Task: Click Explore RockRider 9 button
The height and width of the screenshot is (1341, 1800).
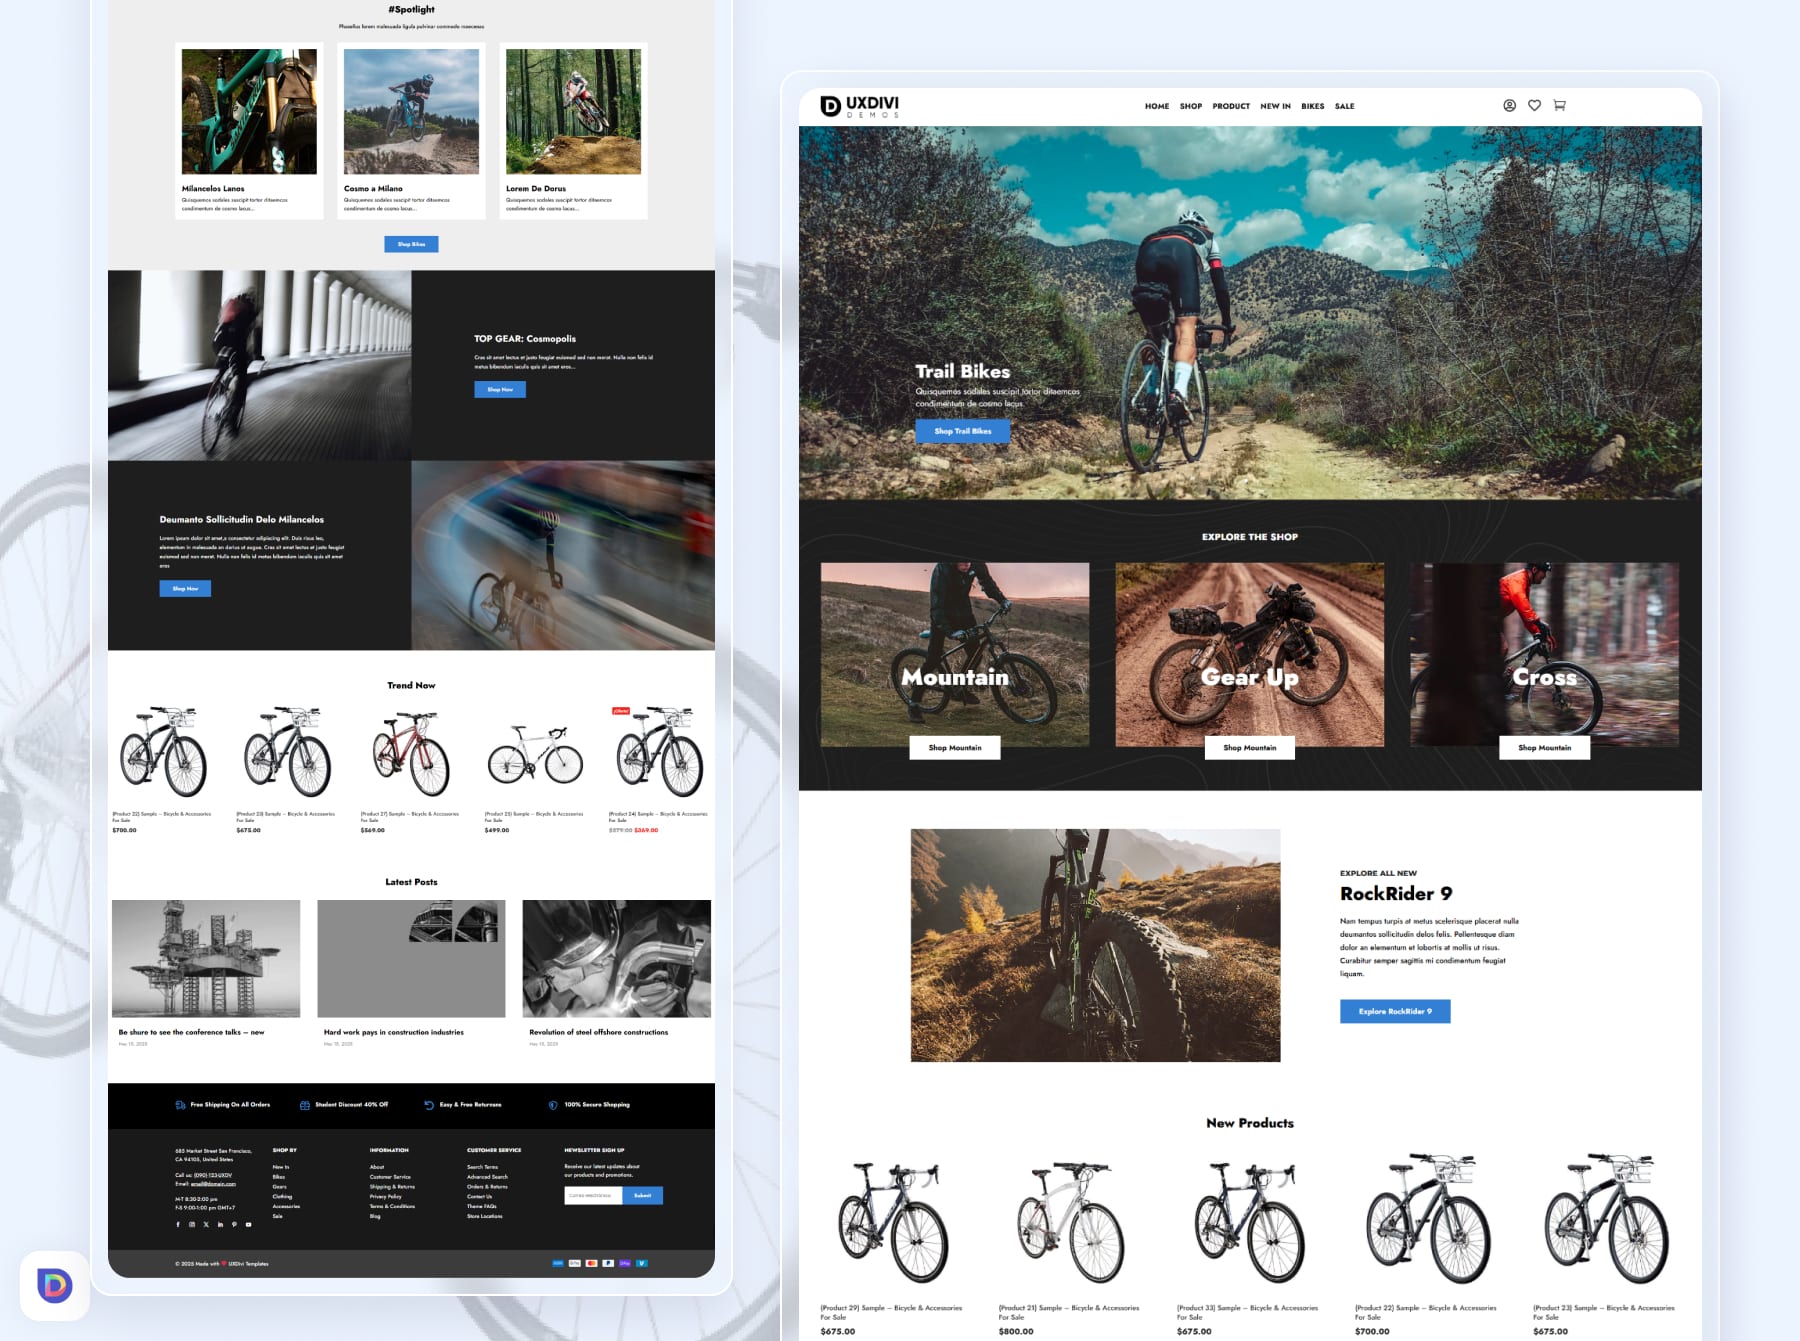Action: coord(1394,1011)
